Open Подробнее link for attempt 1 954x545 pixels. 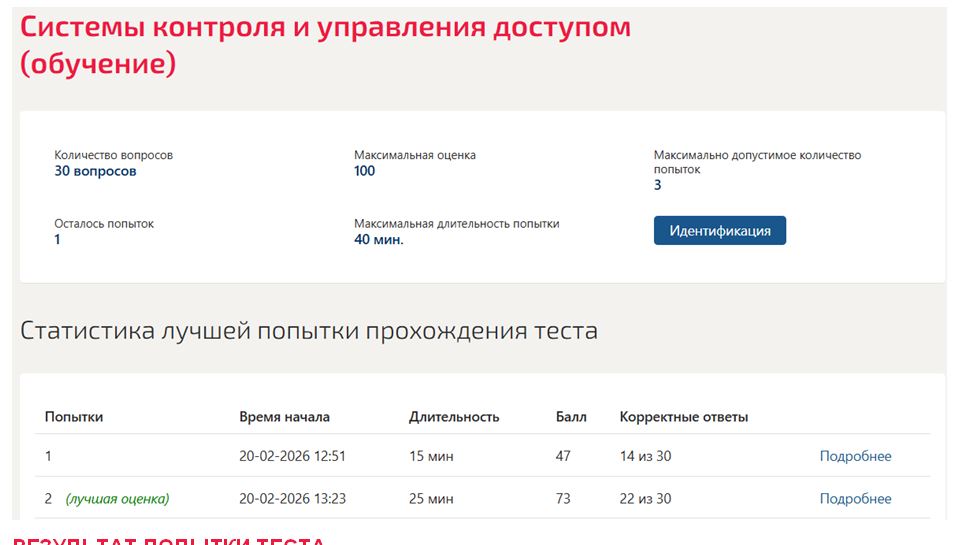855,456
